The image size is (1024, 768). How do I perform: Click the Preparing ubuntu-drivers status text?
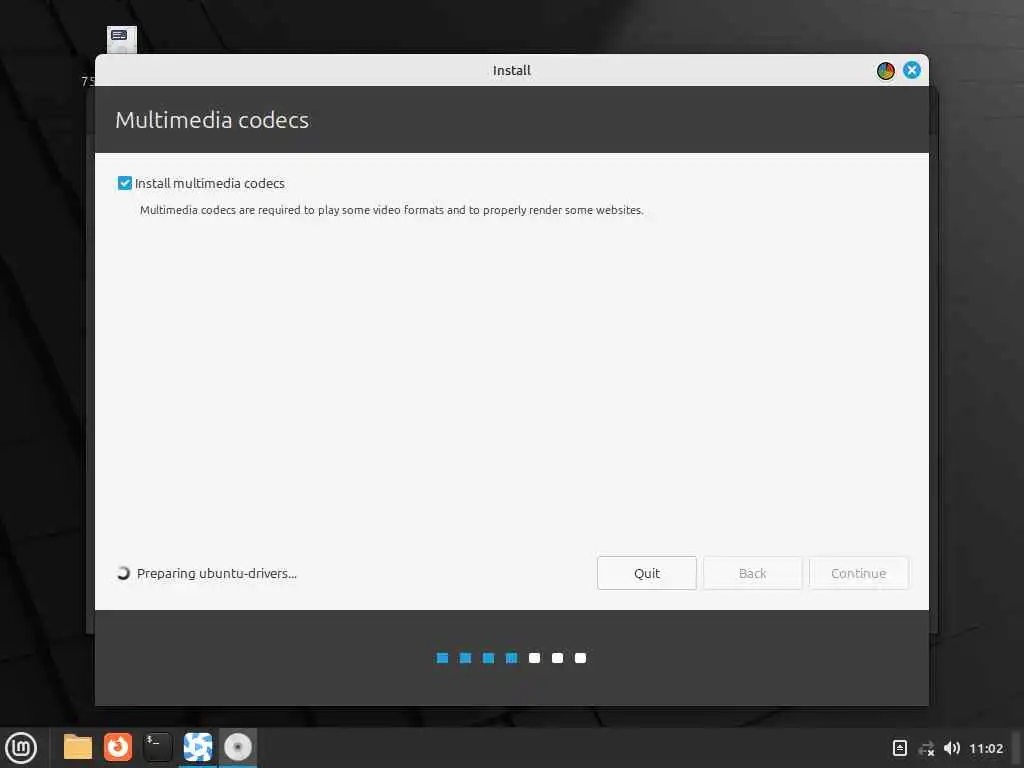click(x=217, y=573)
